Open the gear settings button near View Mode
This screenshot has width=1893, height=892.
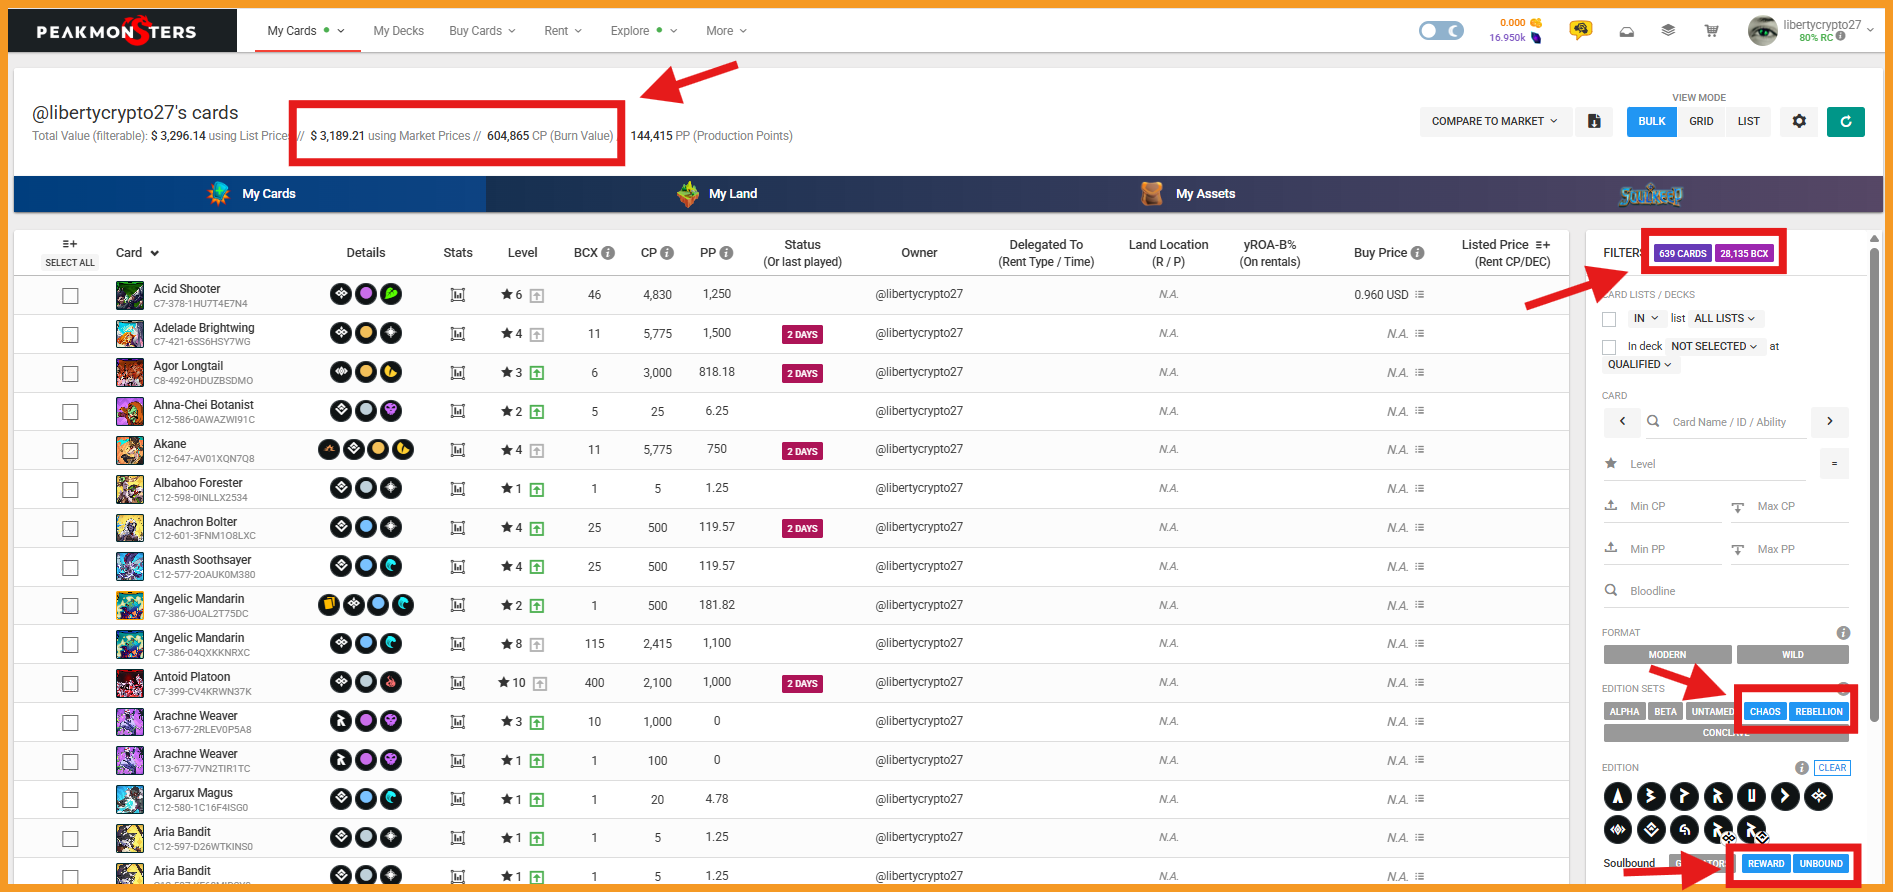(1799, 121)
